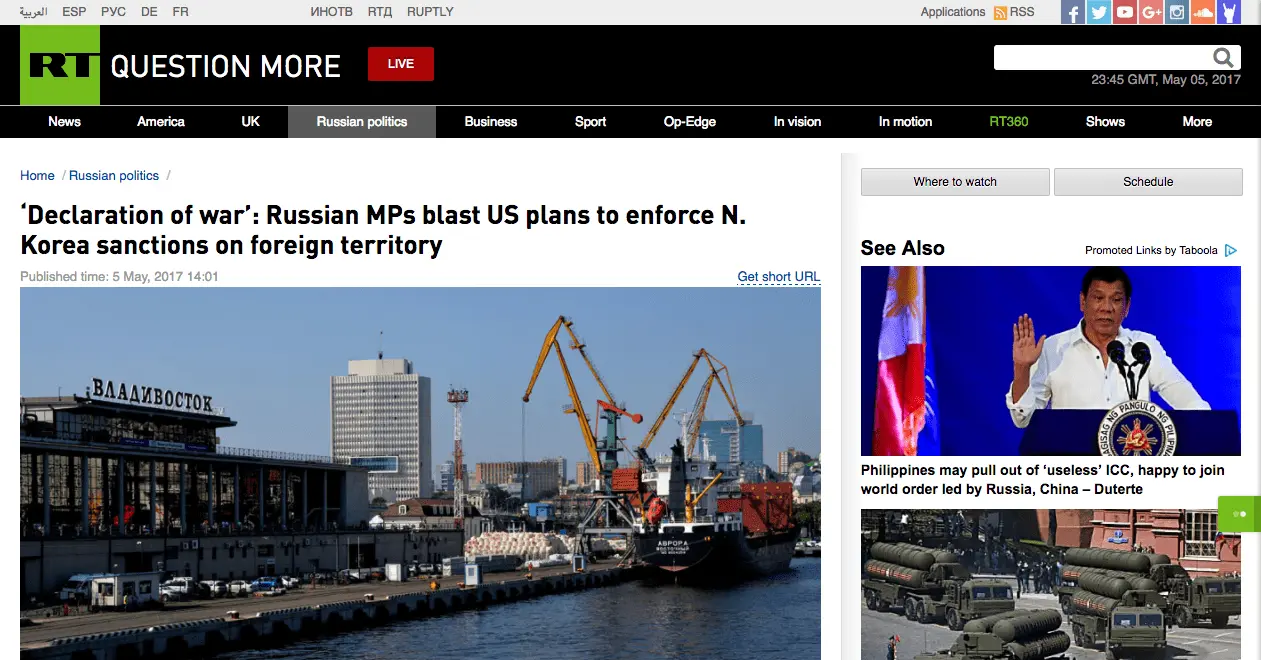Click the orange RSS feed icon
Image resolution: width=1261 pixels, height=660 pixels.
[1000, 12]
